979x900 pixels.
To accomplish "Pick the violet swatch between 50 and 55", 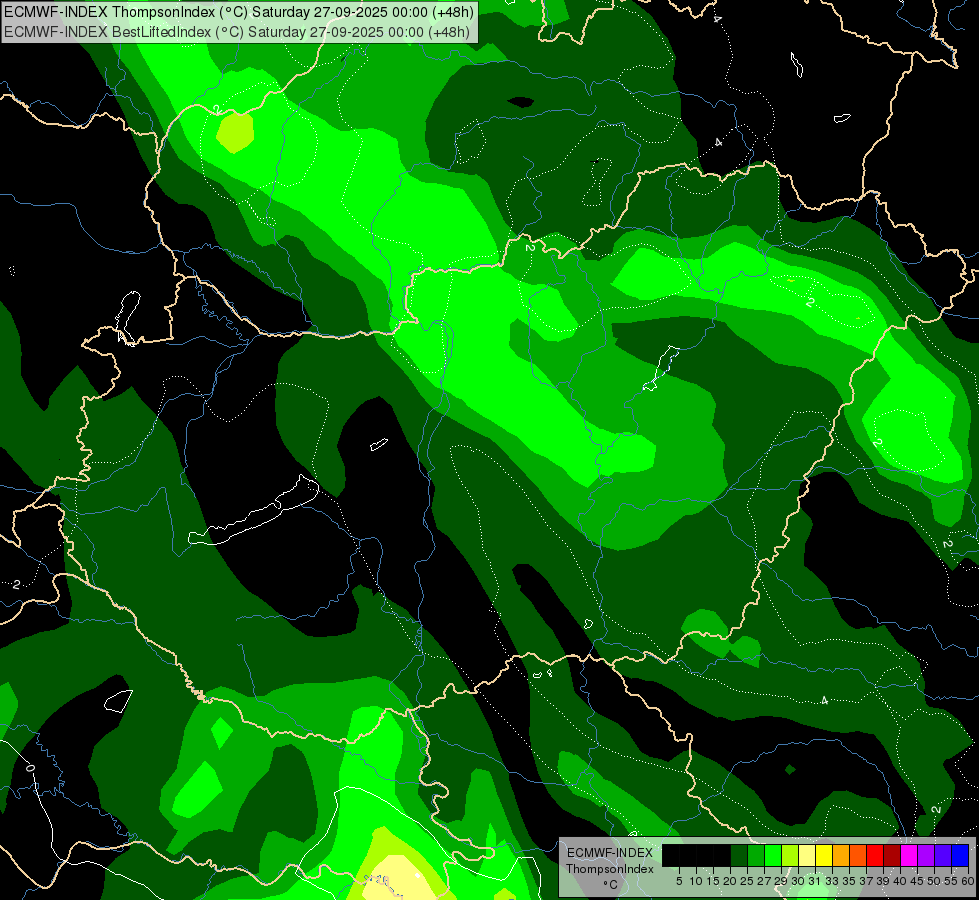I will (943, 855).
